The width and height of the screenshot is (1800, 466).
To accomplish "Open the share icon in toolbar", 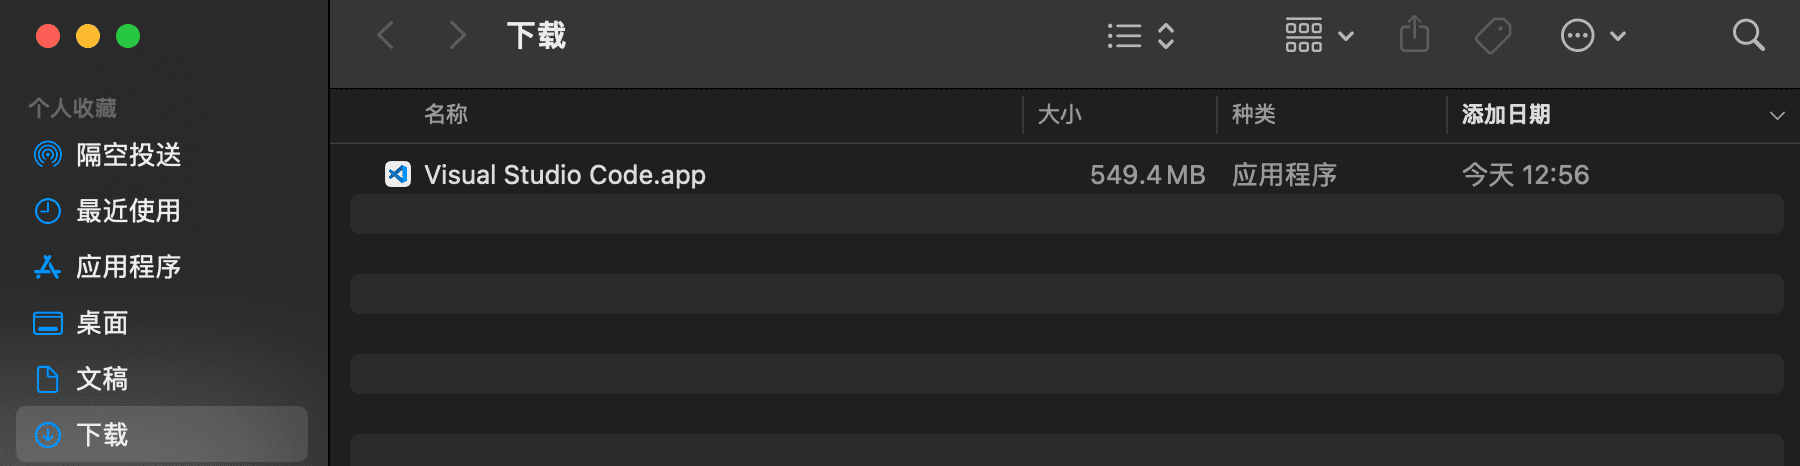I will tap(1414, 35).
